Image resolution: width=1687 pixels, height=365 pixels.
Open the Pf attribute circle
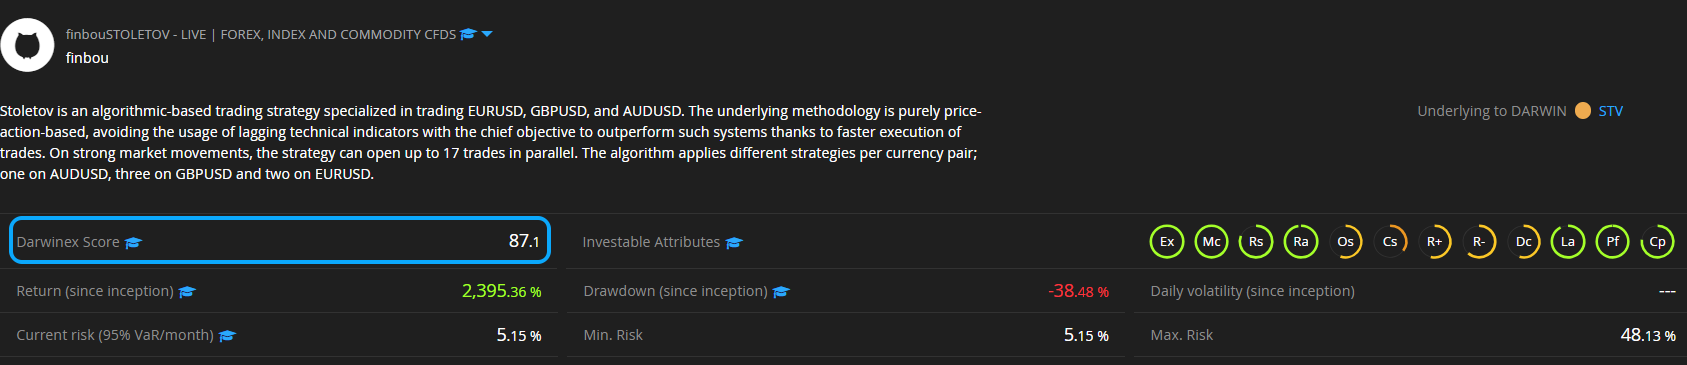(x=1613, y=242)
